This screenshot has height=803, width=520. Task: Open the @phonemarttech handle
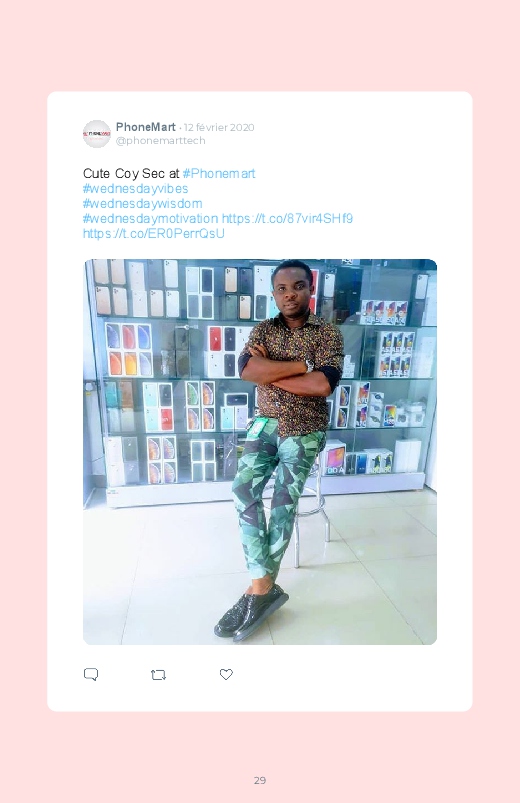tap(160, 140)
